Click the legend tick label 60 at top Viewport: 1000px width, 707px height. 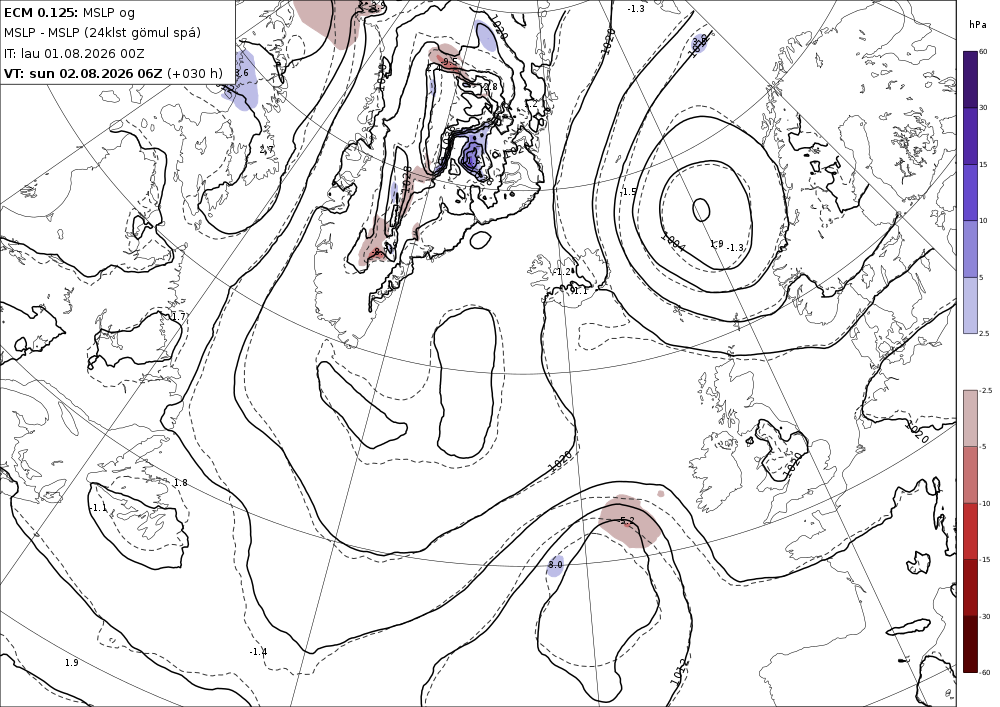pos(983,52)
